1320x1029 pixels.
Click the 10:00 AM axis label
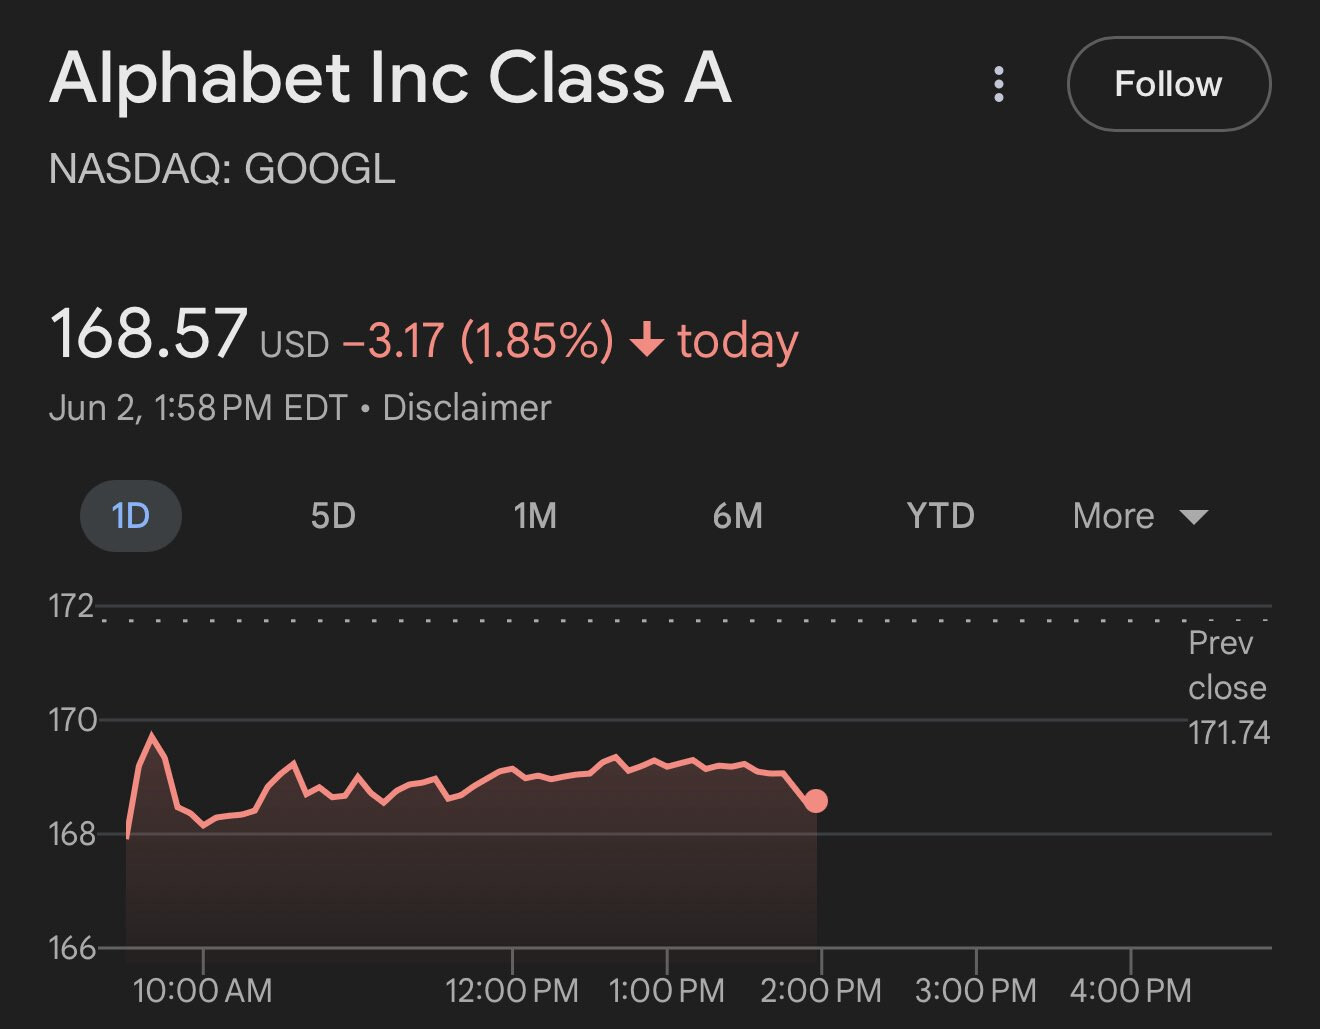point(202,991)
